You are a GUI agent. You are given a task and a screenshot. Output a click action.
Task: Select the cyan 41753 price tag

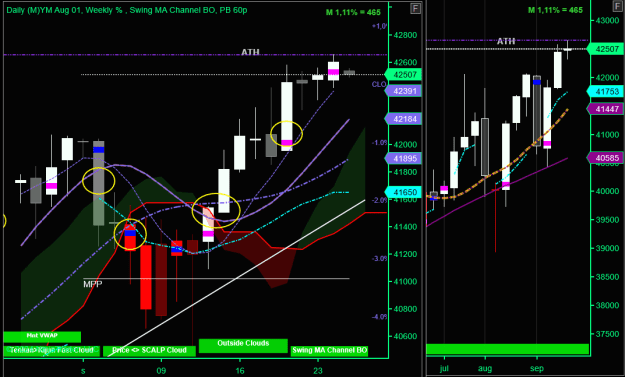pyautogui.click(x=605, y=92)
